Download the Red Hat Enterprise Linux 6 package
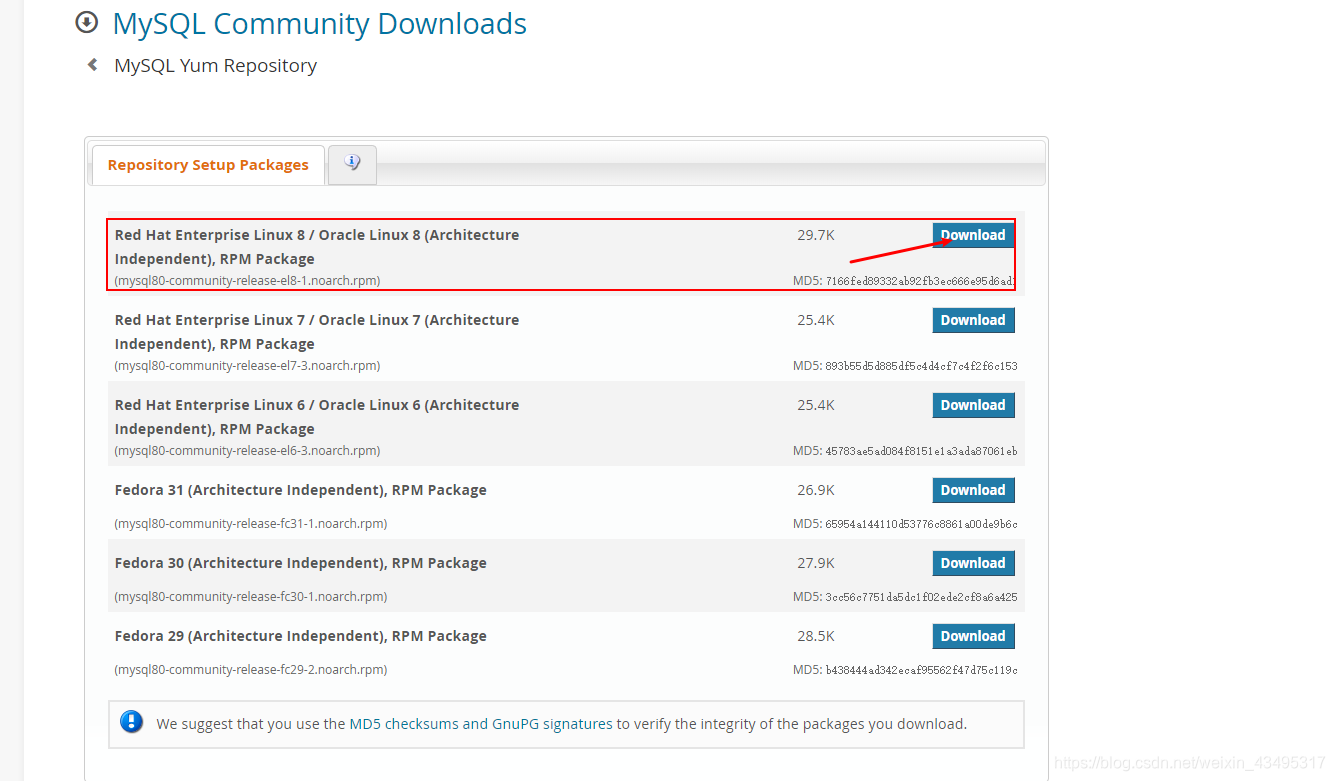Screen dimensions: 1335x781 (x=973, y=405)
